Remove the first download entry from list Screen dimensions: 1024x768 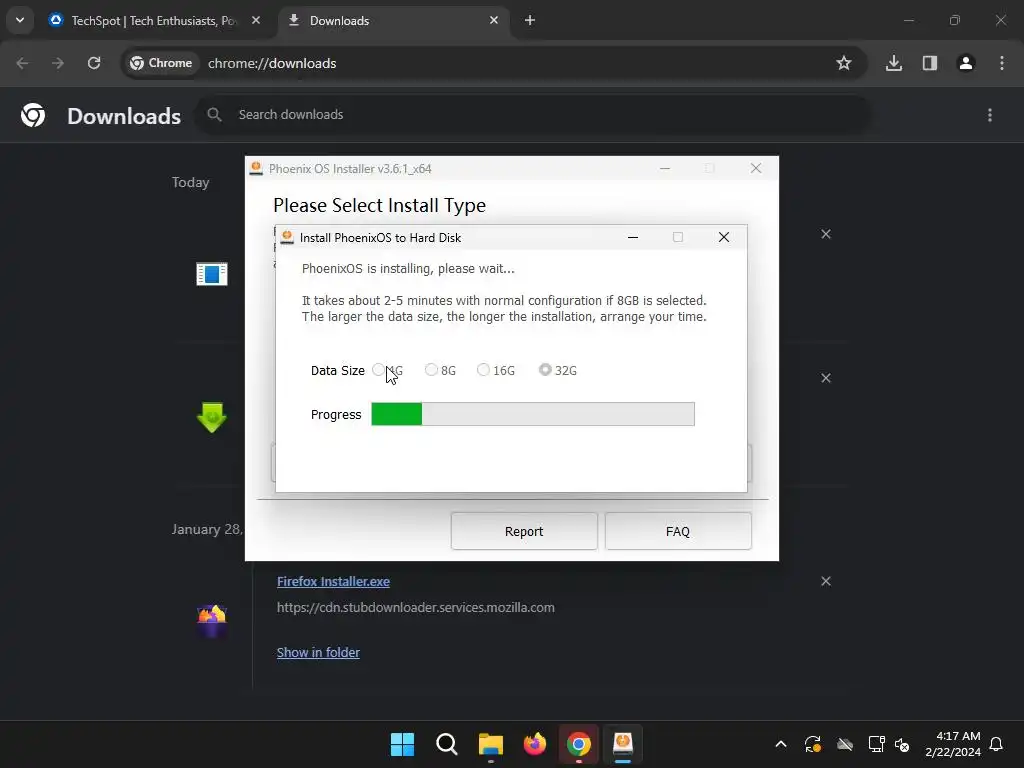point(826,234)
